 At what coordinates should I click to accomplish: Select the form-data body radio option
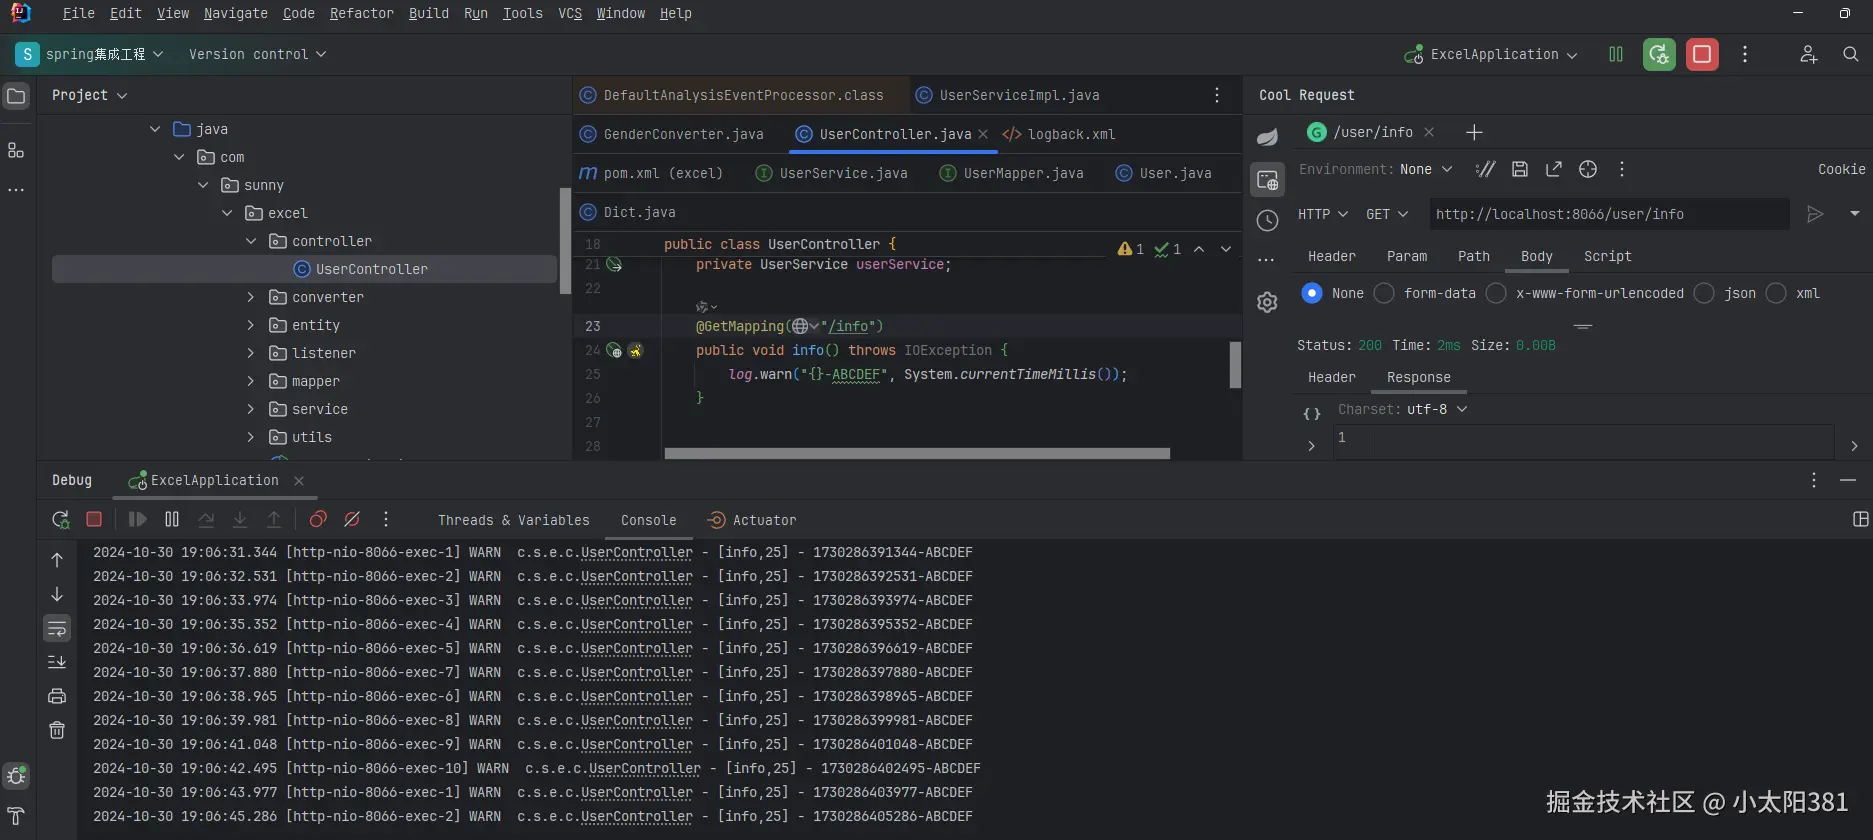tap(1384, 293)
